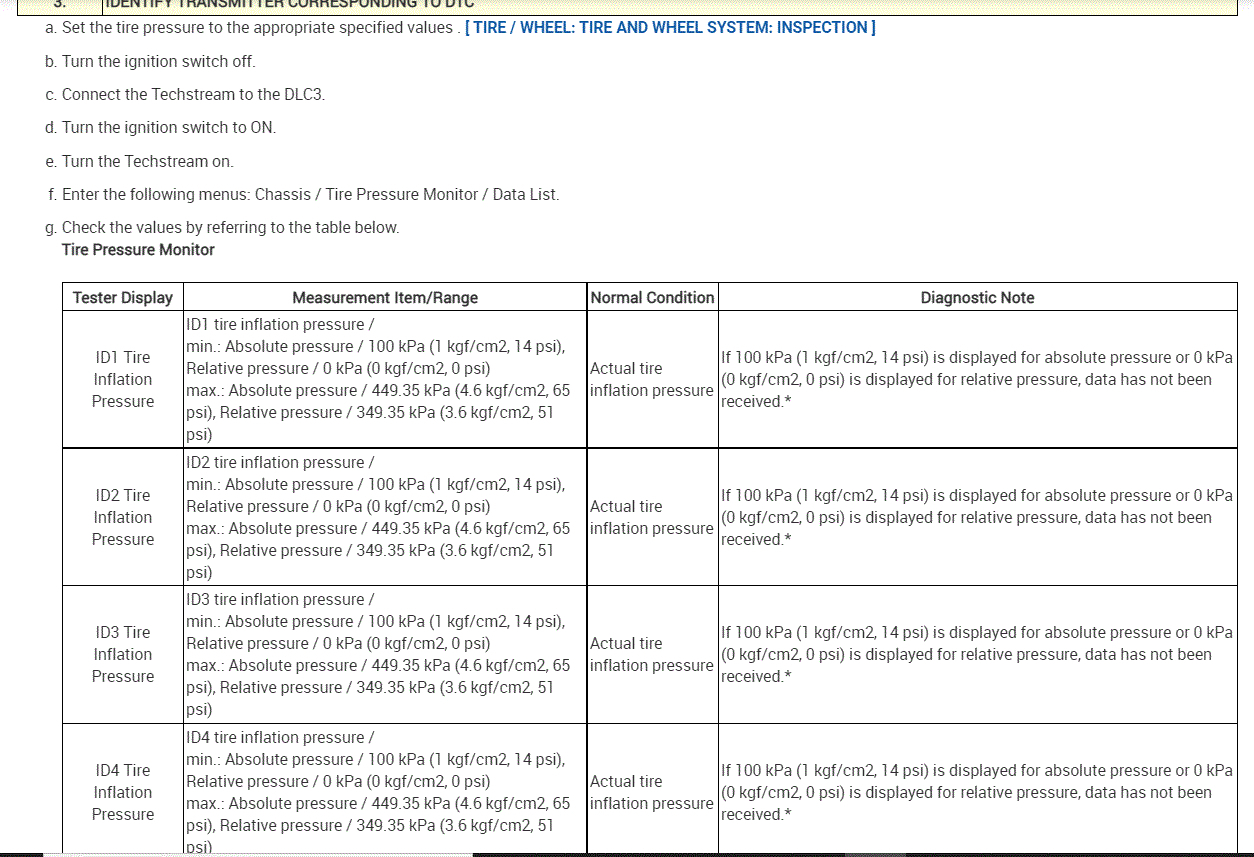1254x857 pixels.
Task: Select step g 'Check the values by referring' text
Action: pos(222,227)
